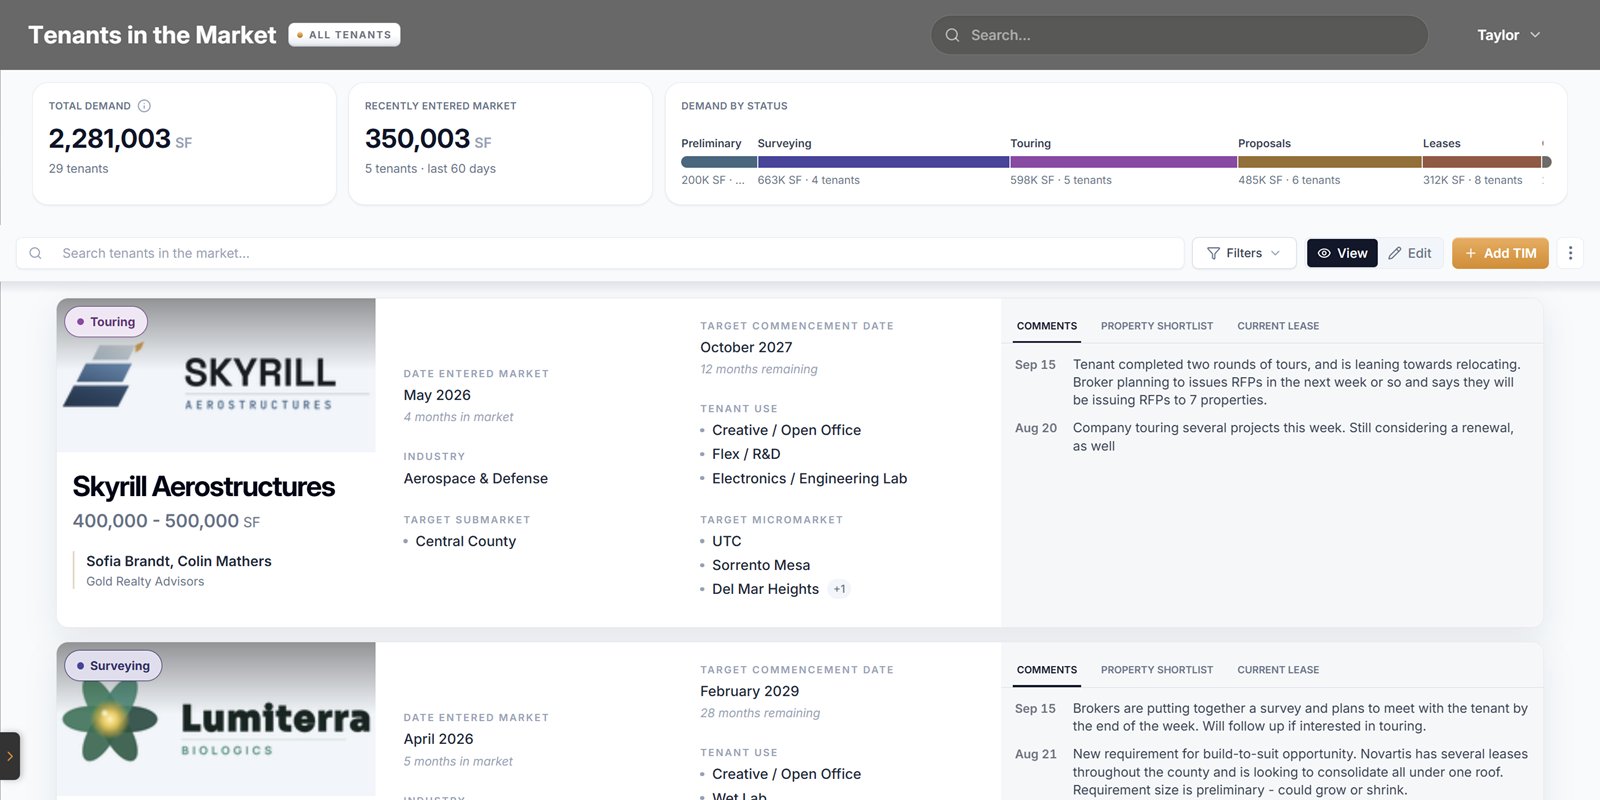The width and height of the screenshot is (1600, 800).
Task: Click the Touring status badge on Skyrill
Action: (106, 322)
